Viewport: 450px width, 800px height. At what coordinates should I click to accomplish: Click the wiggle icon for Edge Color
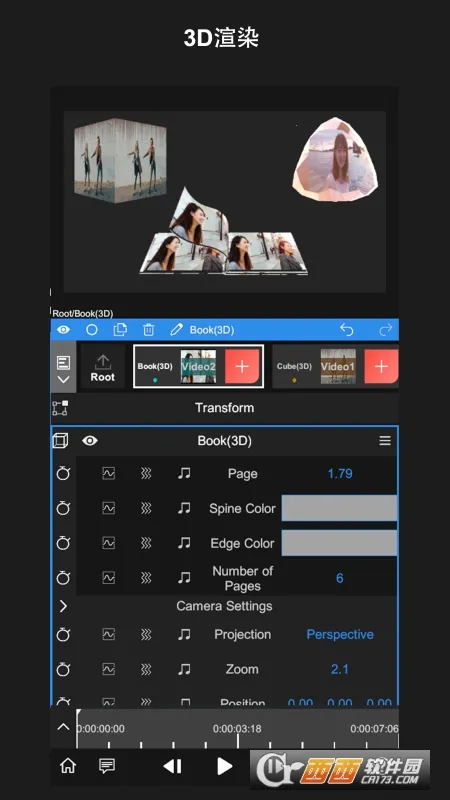pyautogui.click(x=146, y=543)
